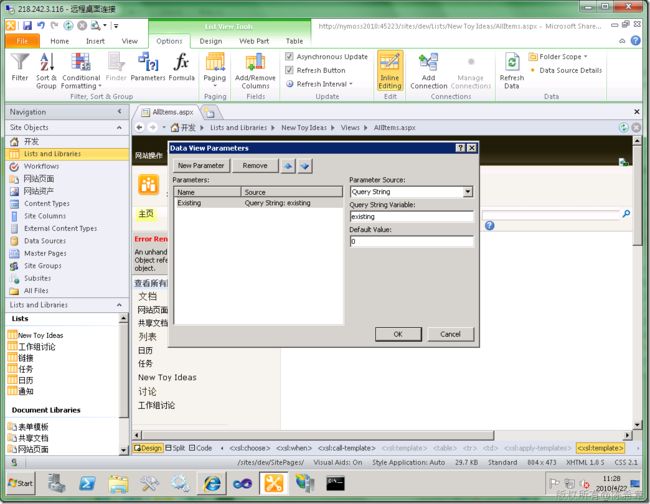Click New Parameter button
Viewport: 650px width, 504px height.
(x=201, y=165)
